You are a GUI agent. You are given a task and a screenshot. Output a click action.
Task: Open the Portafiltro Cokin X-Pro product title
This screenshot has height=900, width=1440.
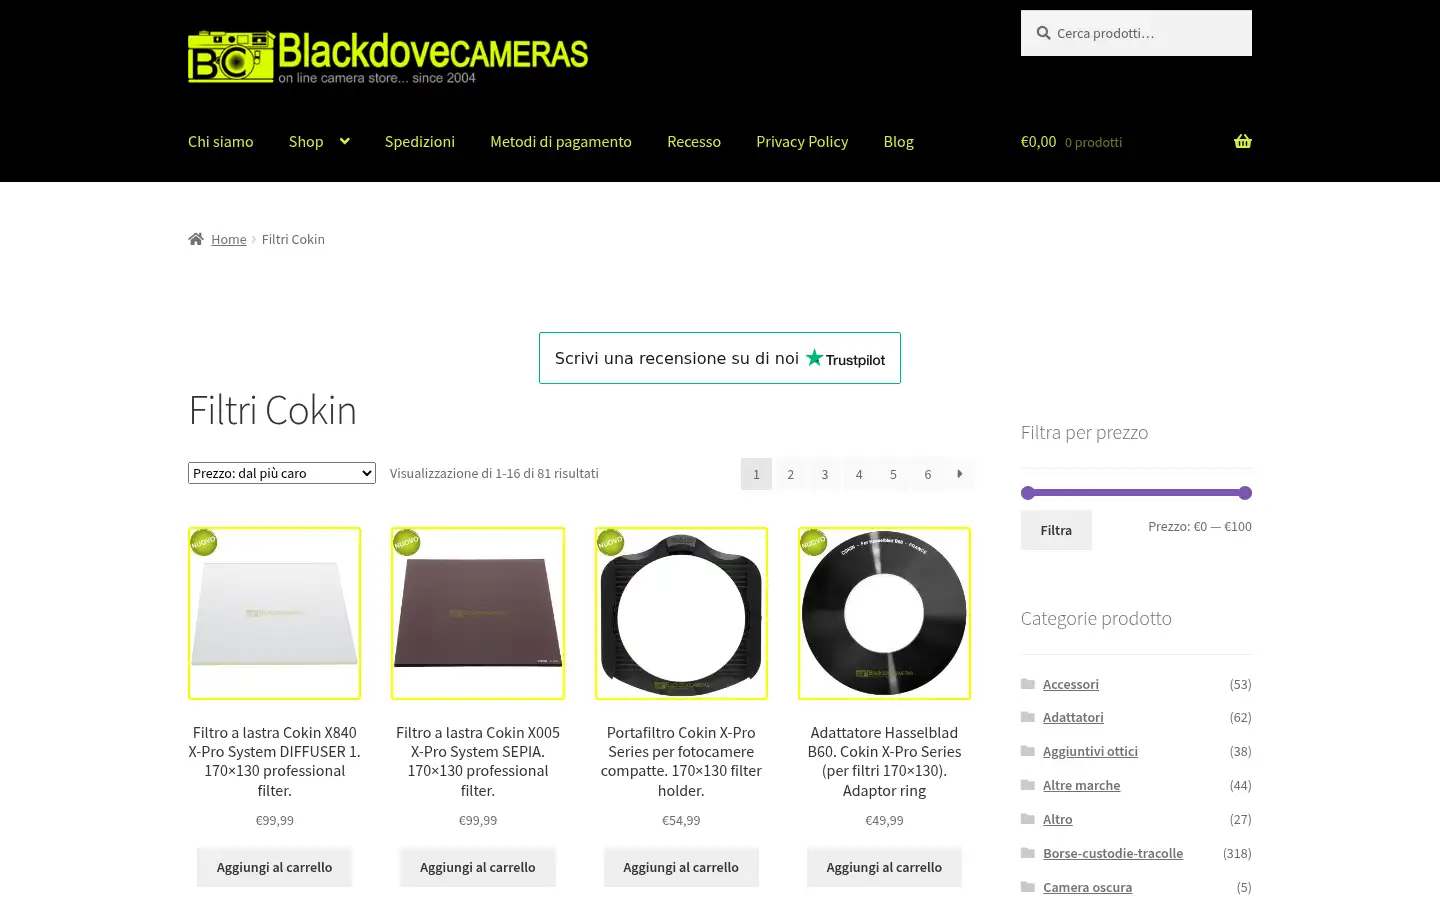[x=681, y=761]
